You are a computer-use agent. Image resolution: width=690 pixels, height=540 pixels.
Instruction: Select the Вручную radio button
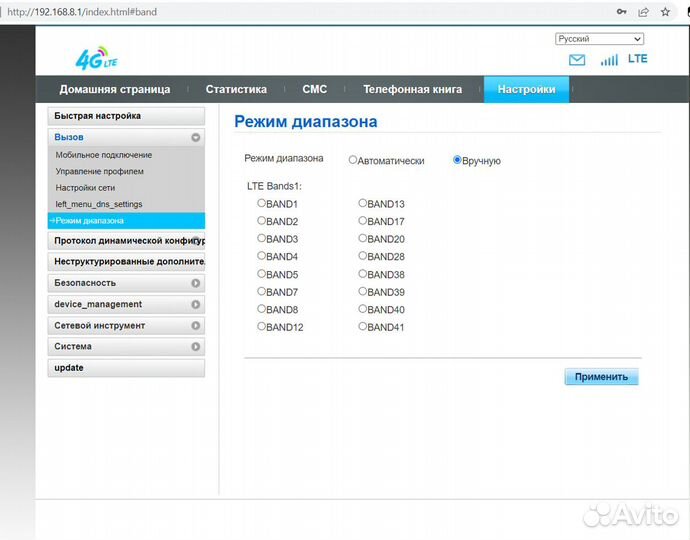[458, 160]
